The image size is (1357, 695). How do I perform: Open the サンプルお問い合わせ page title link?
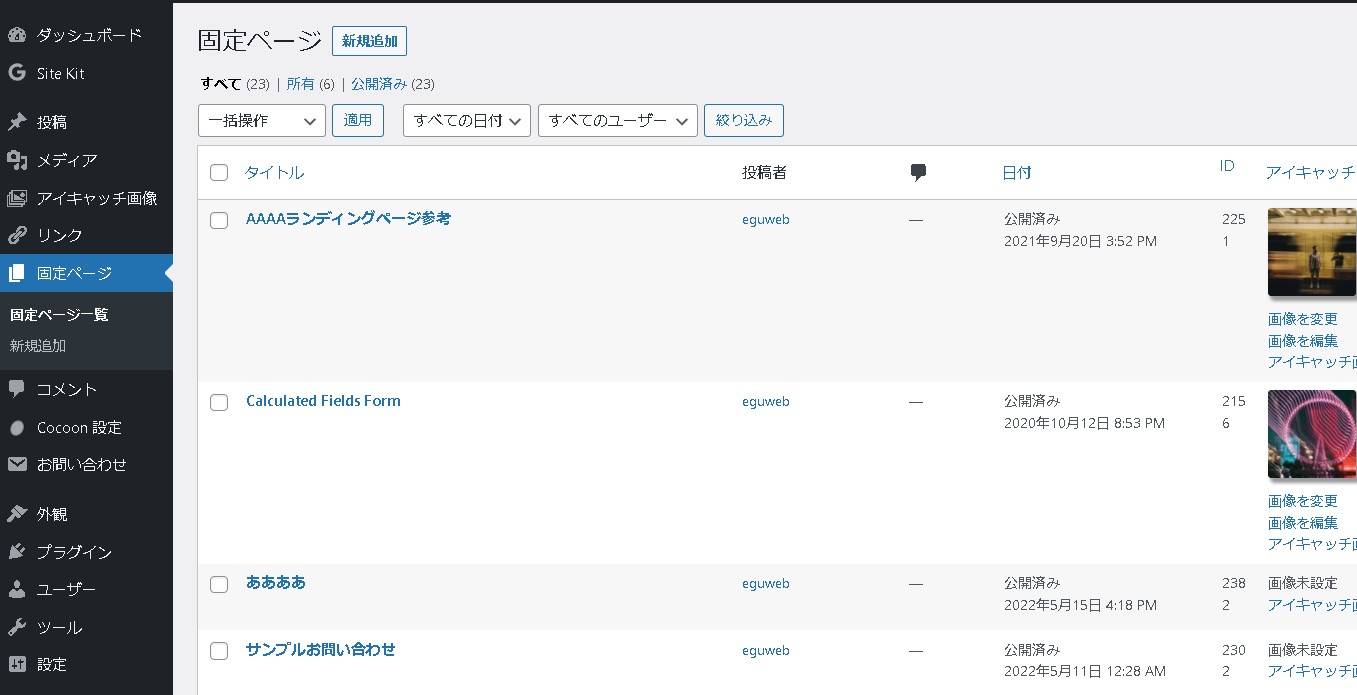point(320,650)
